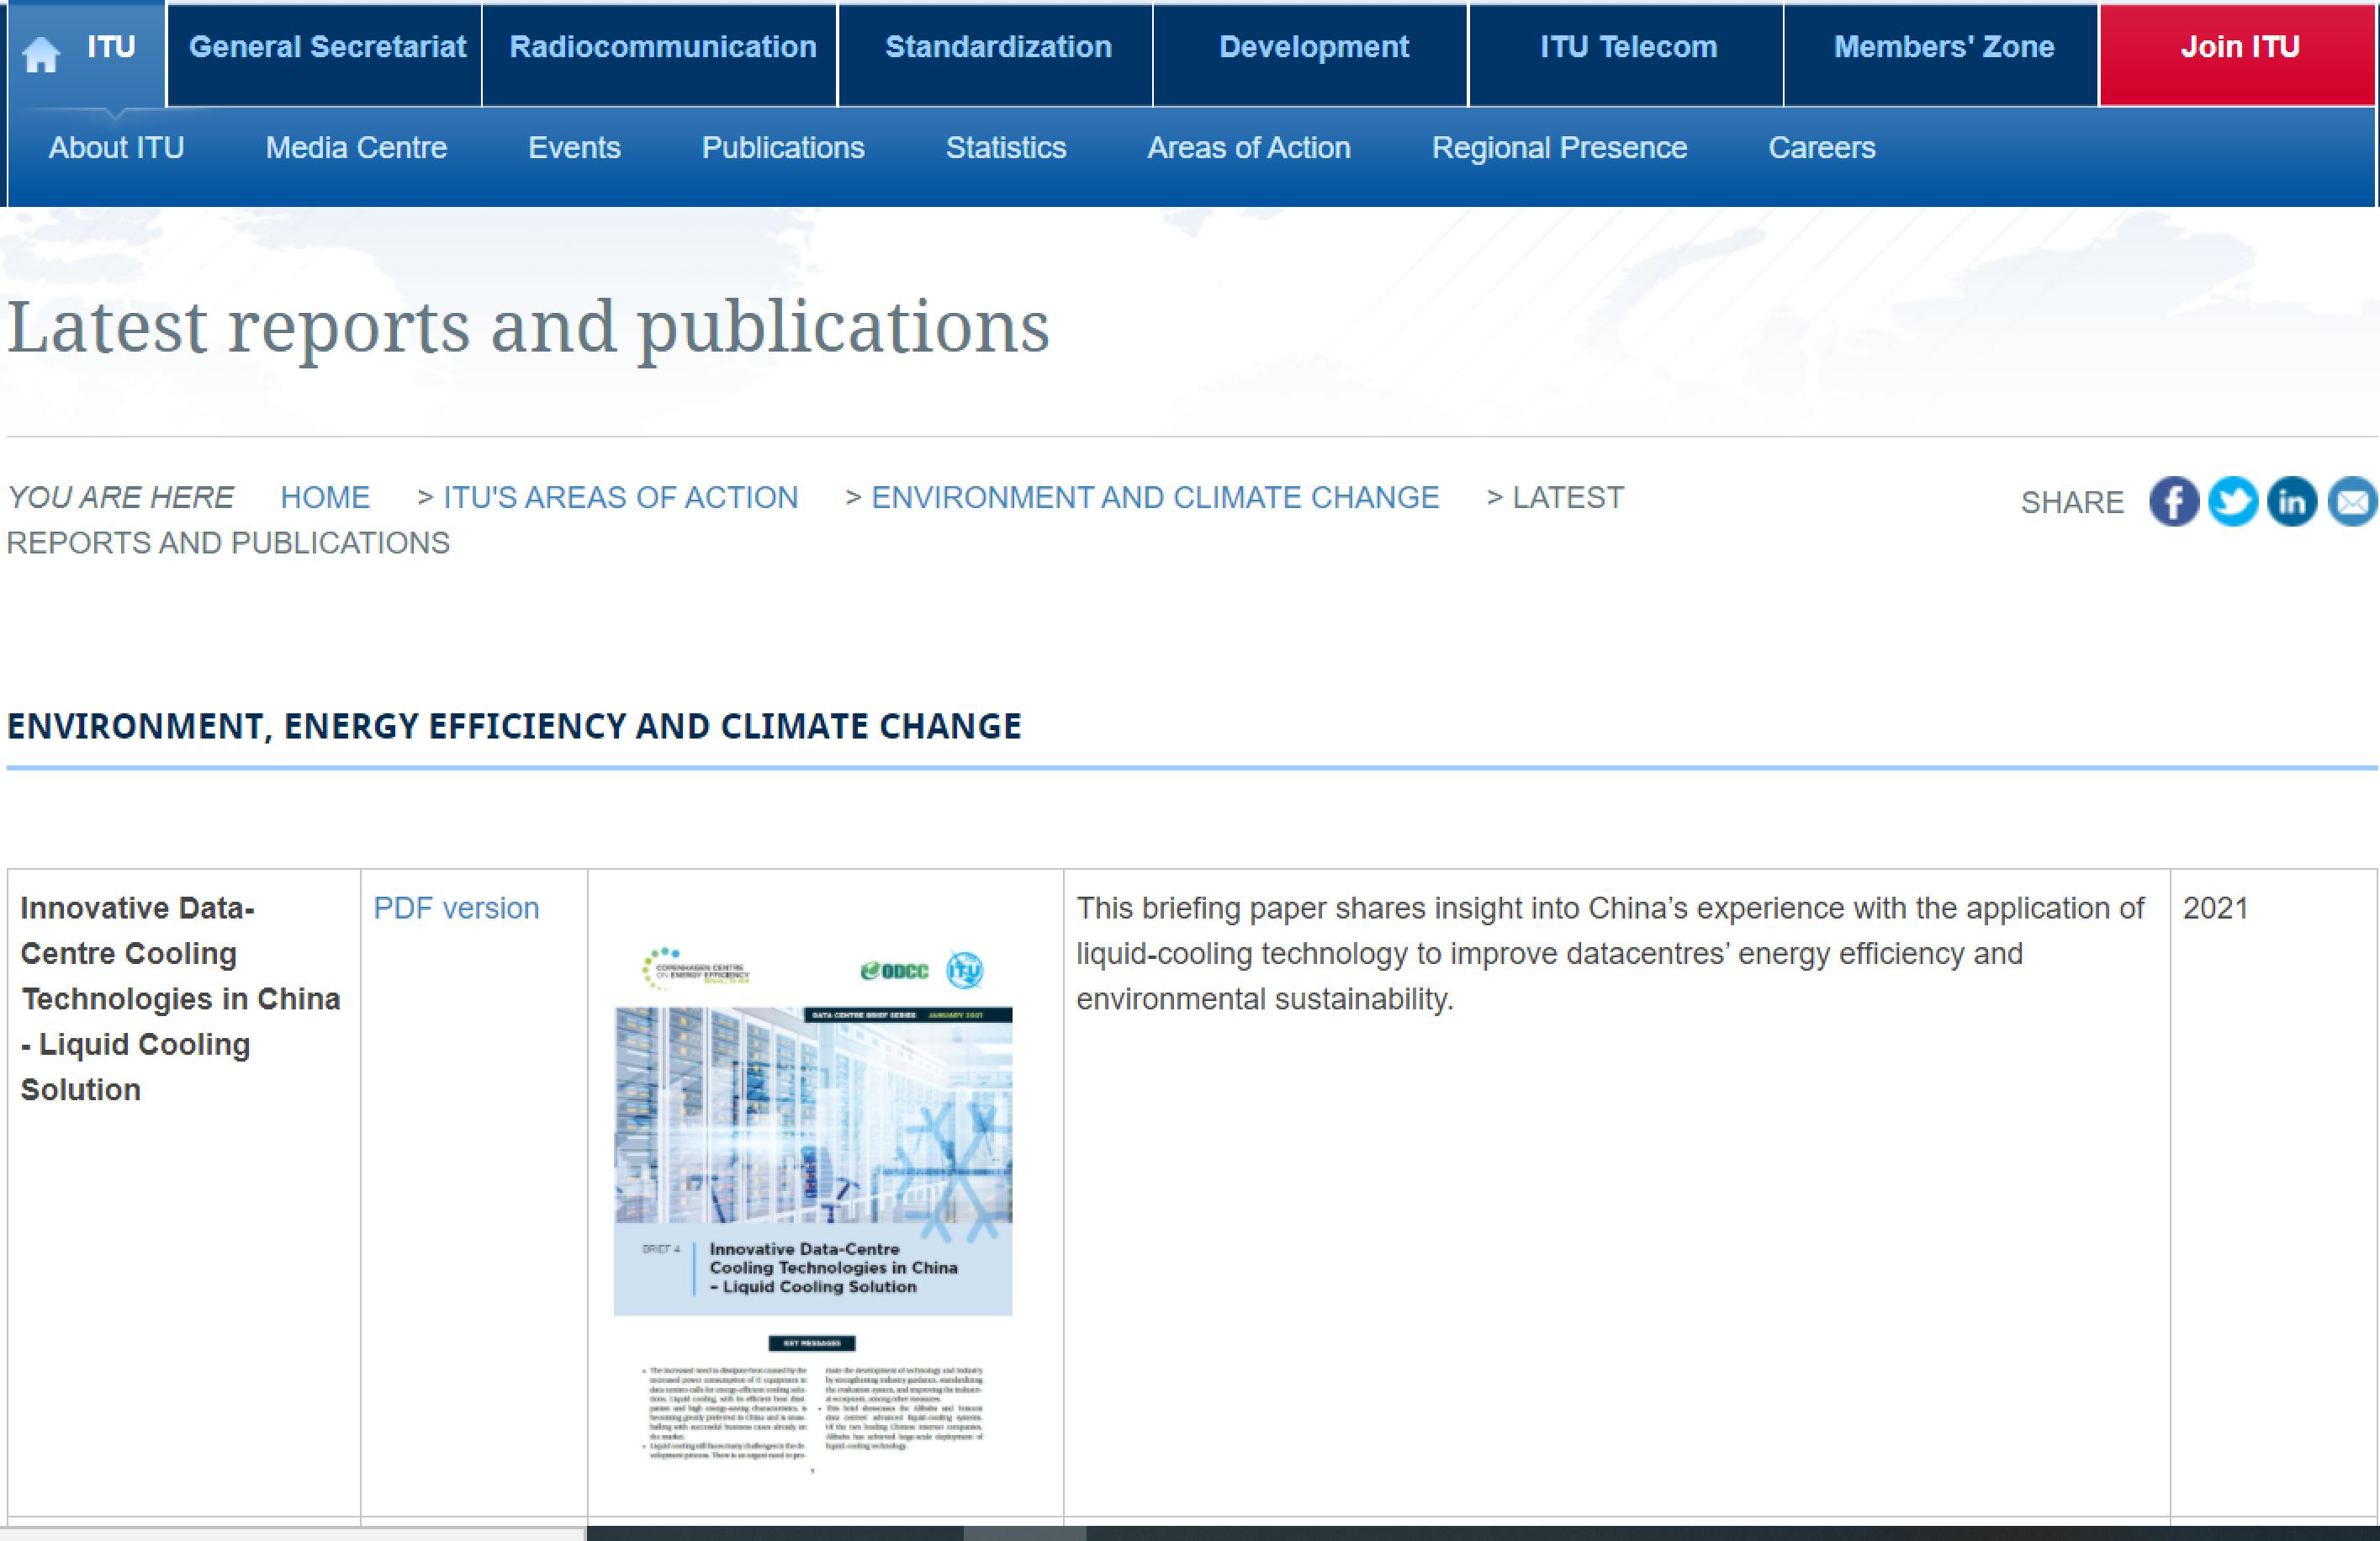
Task: Open Statistics menu item
Action: tap(1006, 148)
